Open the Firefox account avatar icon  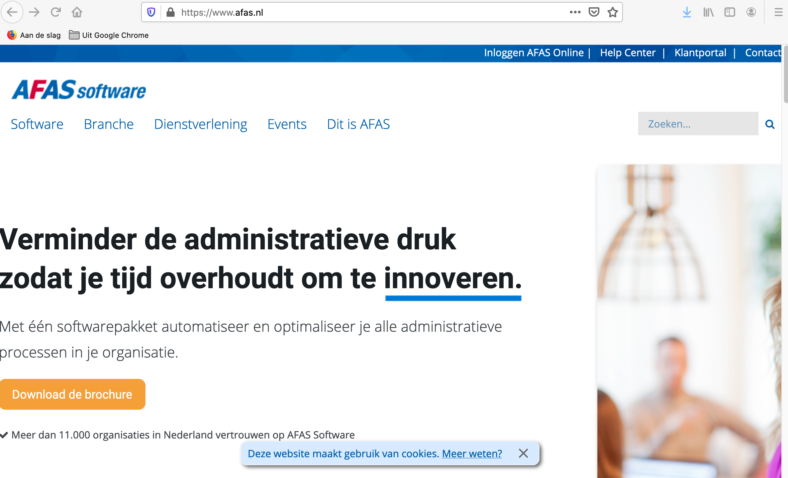pyautogui.click(x=751, y=12)
